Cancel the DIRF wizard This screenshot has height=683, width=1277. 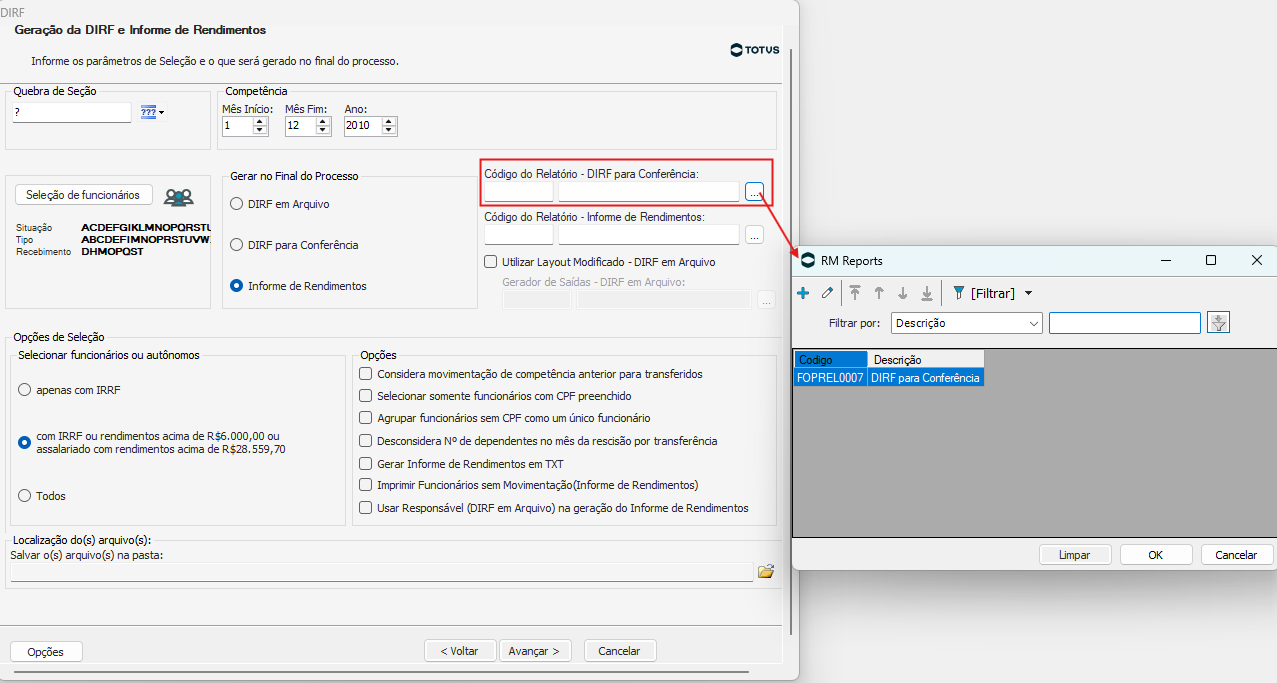620,650
